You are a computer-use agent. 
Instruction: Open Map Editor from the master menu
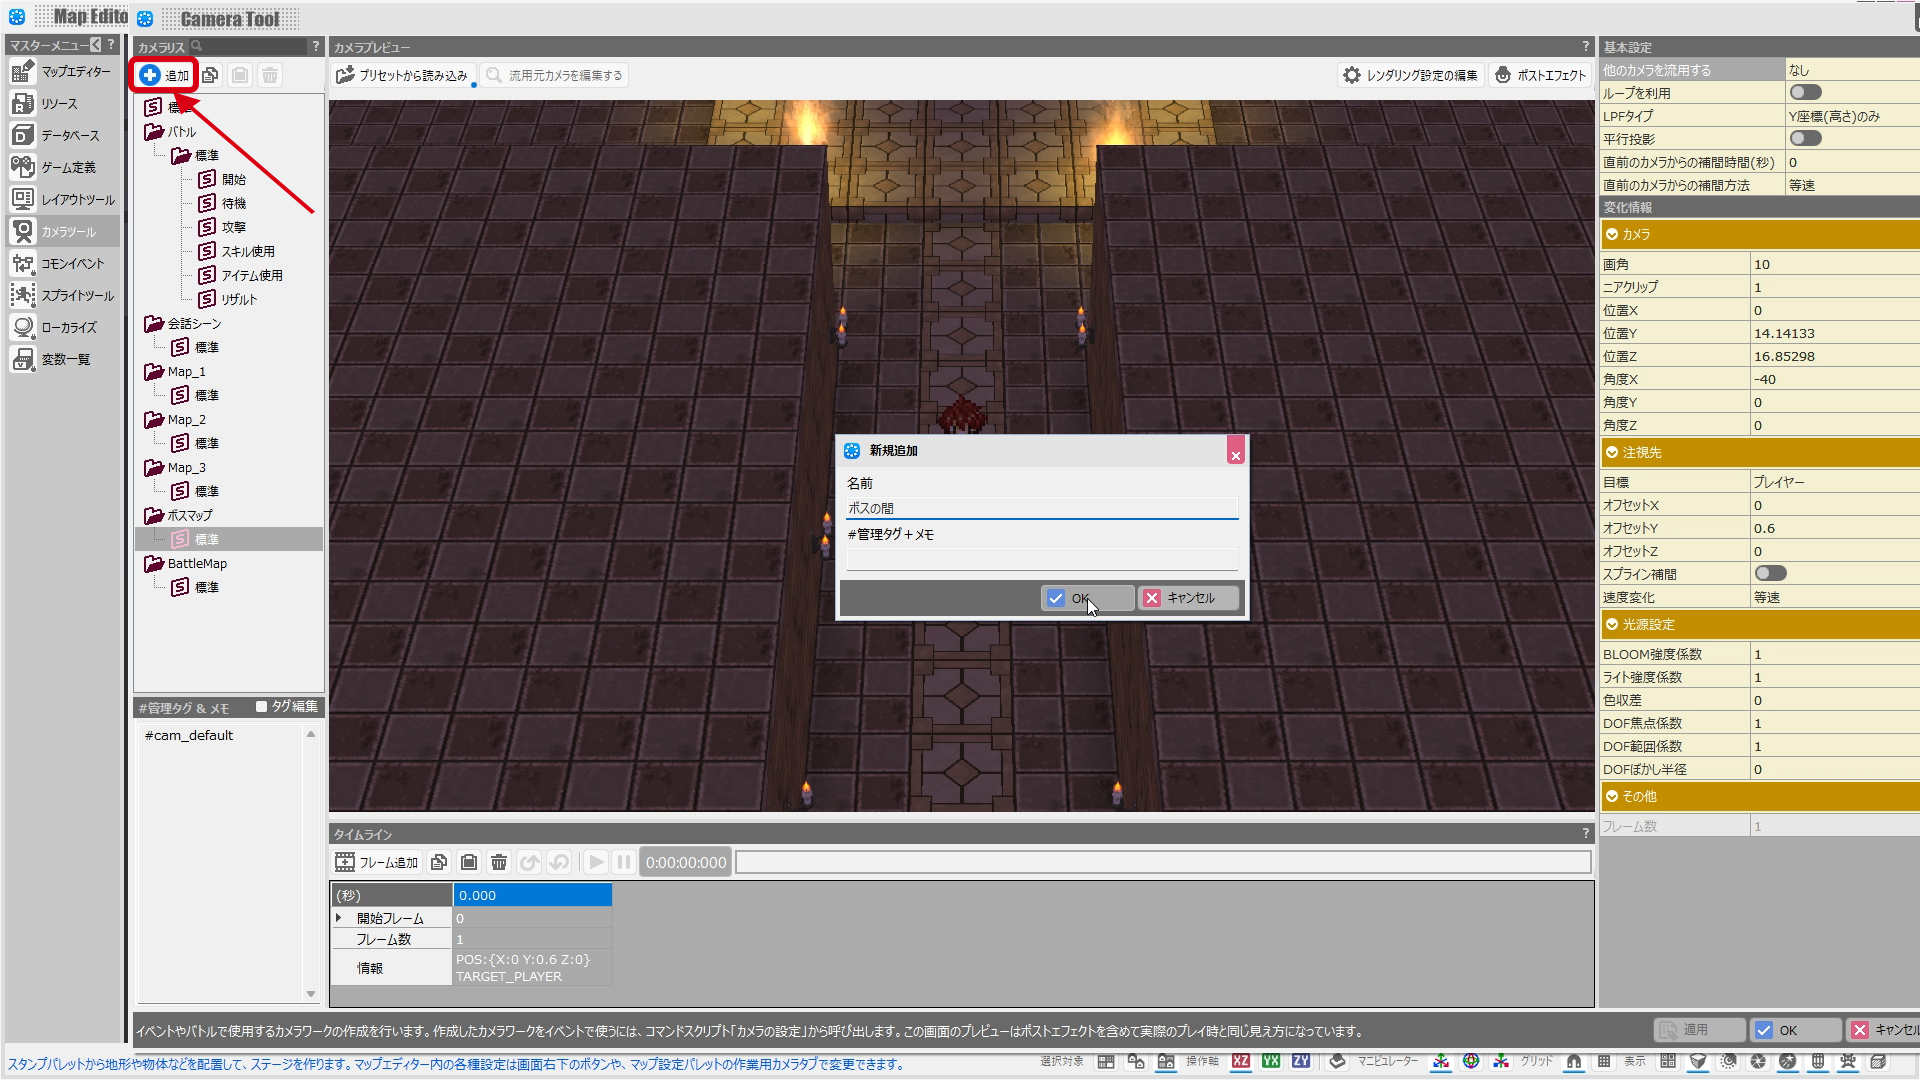click(x=62, y=72)
